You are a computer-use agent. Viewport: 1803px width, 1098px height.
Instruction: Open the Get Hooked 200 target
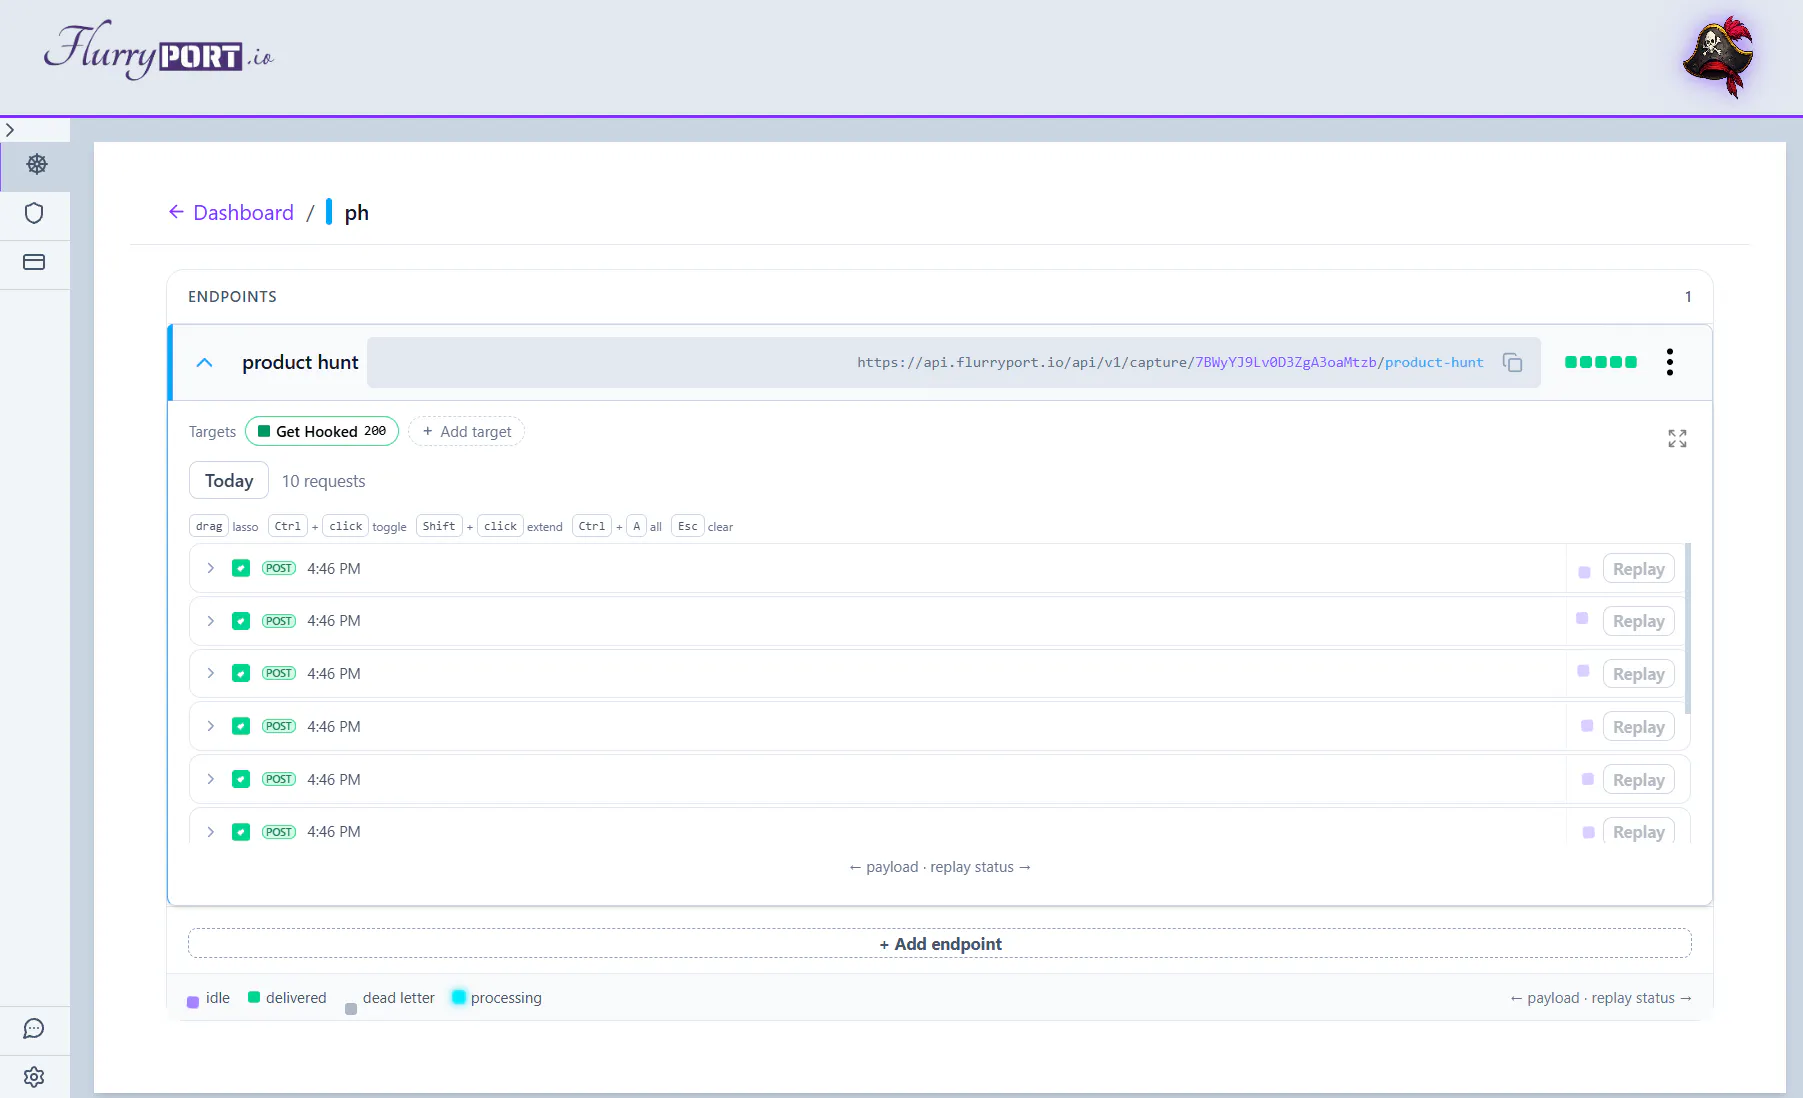click(322, 431)
